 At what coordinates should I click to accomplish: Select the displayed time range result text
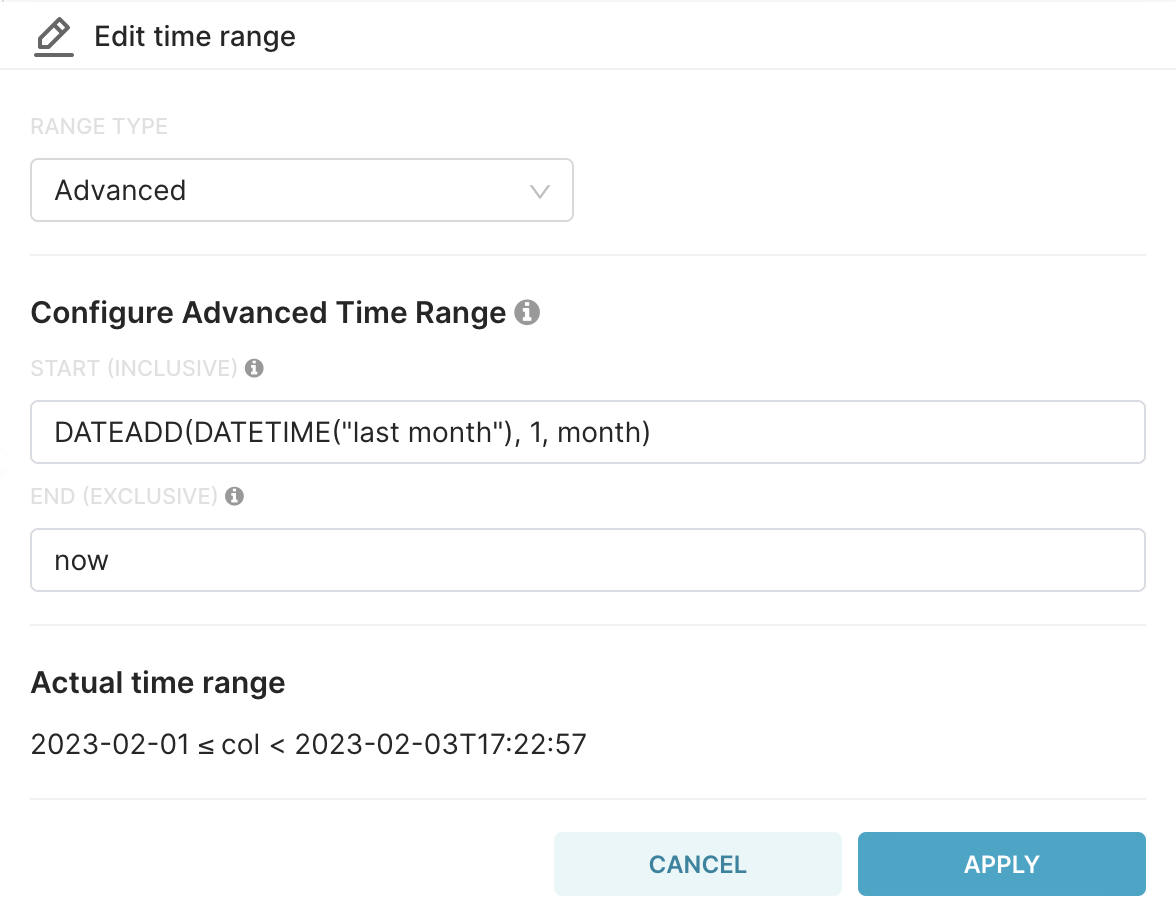[x=309, y=744]
